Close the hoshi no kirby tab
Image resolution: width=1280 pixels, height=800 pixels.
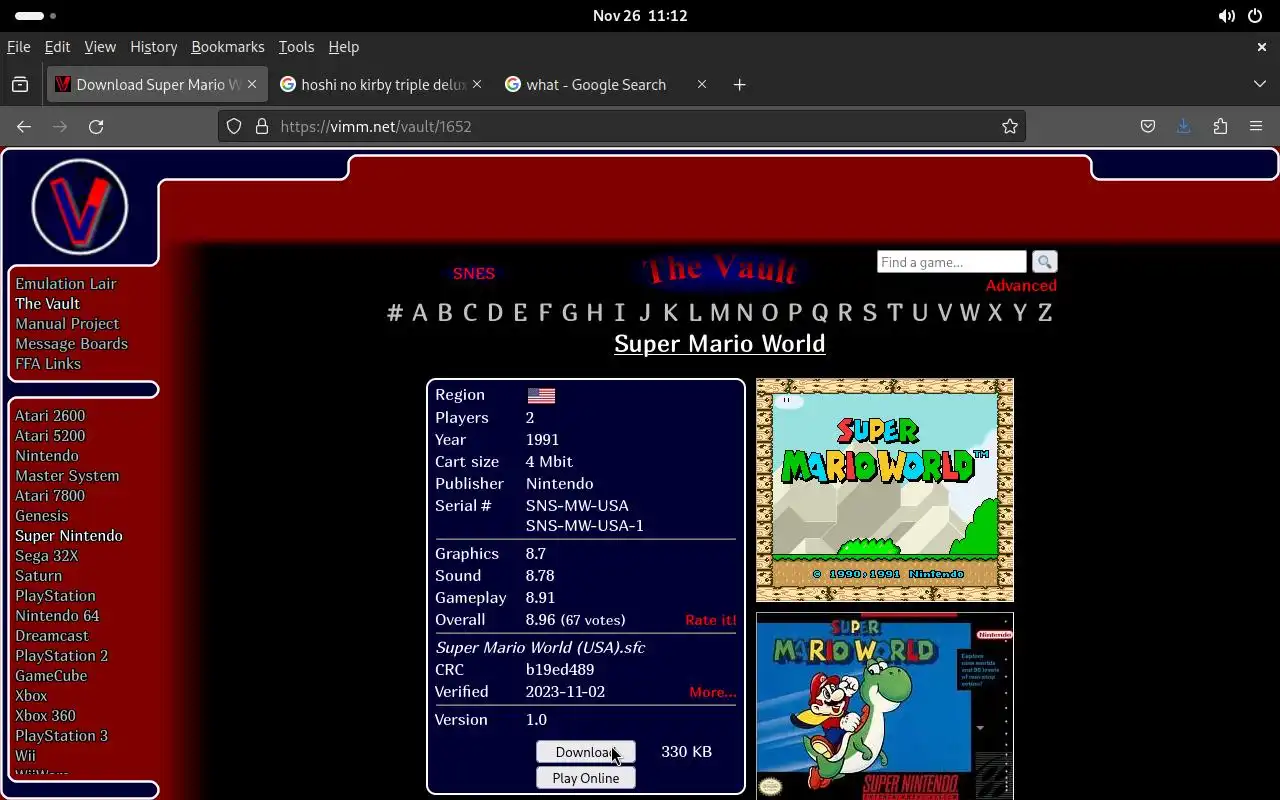click(x=477, y=85)
